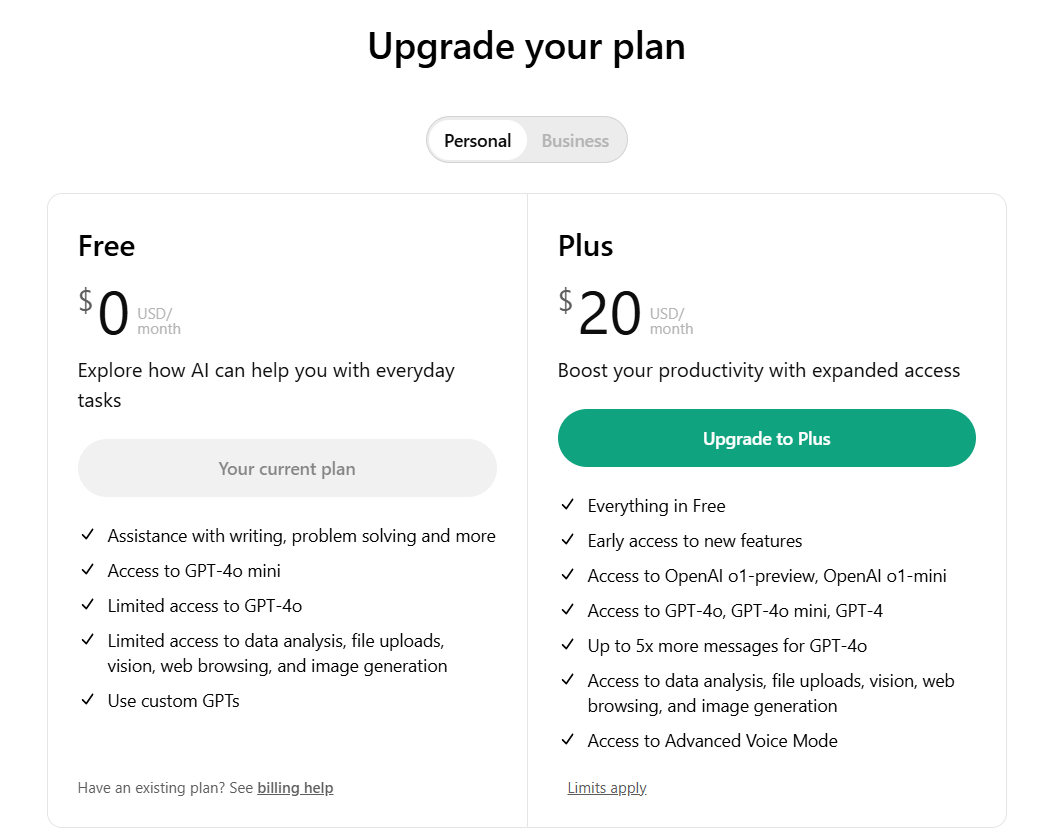Click checkmark next to Assistance with writing
Image resolution: width=1043 pixels, height=835 pixels.
88,535
